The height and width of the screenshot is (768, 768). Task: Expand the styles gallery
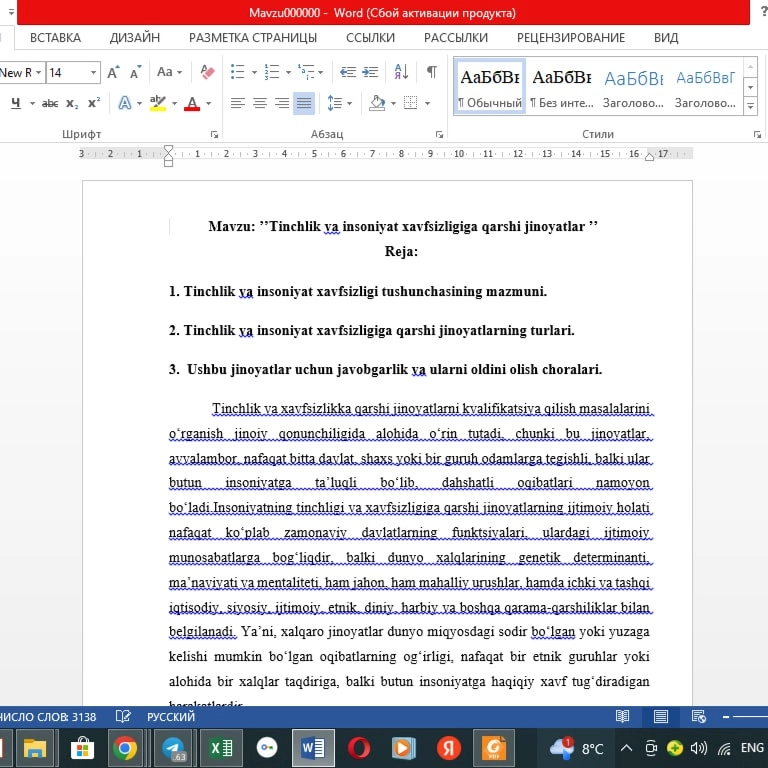coord(750,106)
